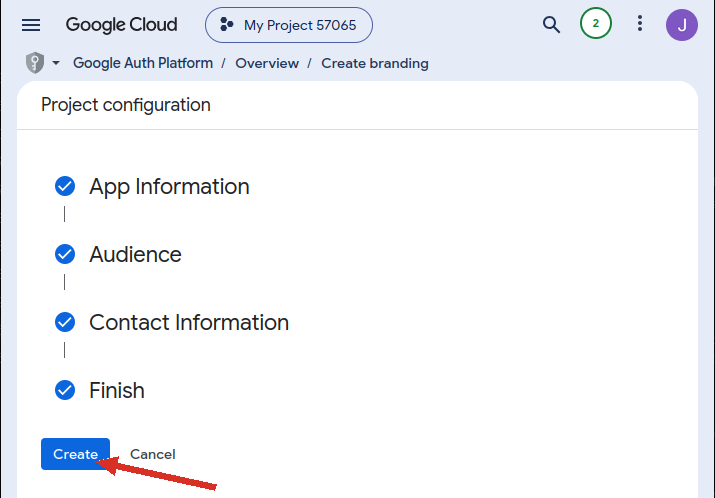Click the search magnifier icon

click(x=551, y=25)
